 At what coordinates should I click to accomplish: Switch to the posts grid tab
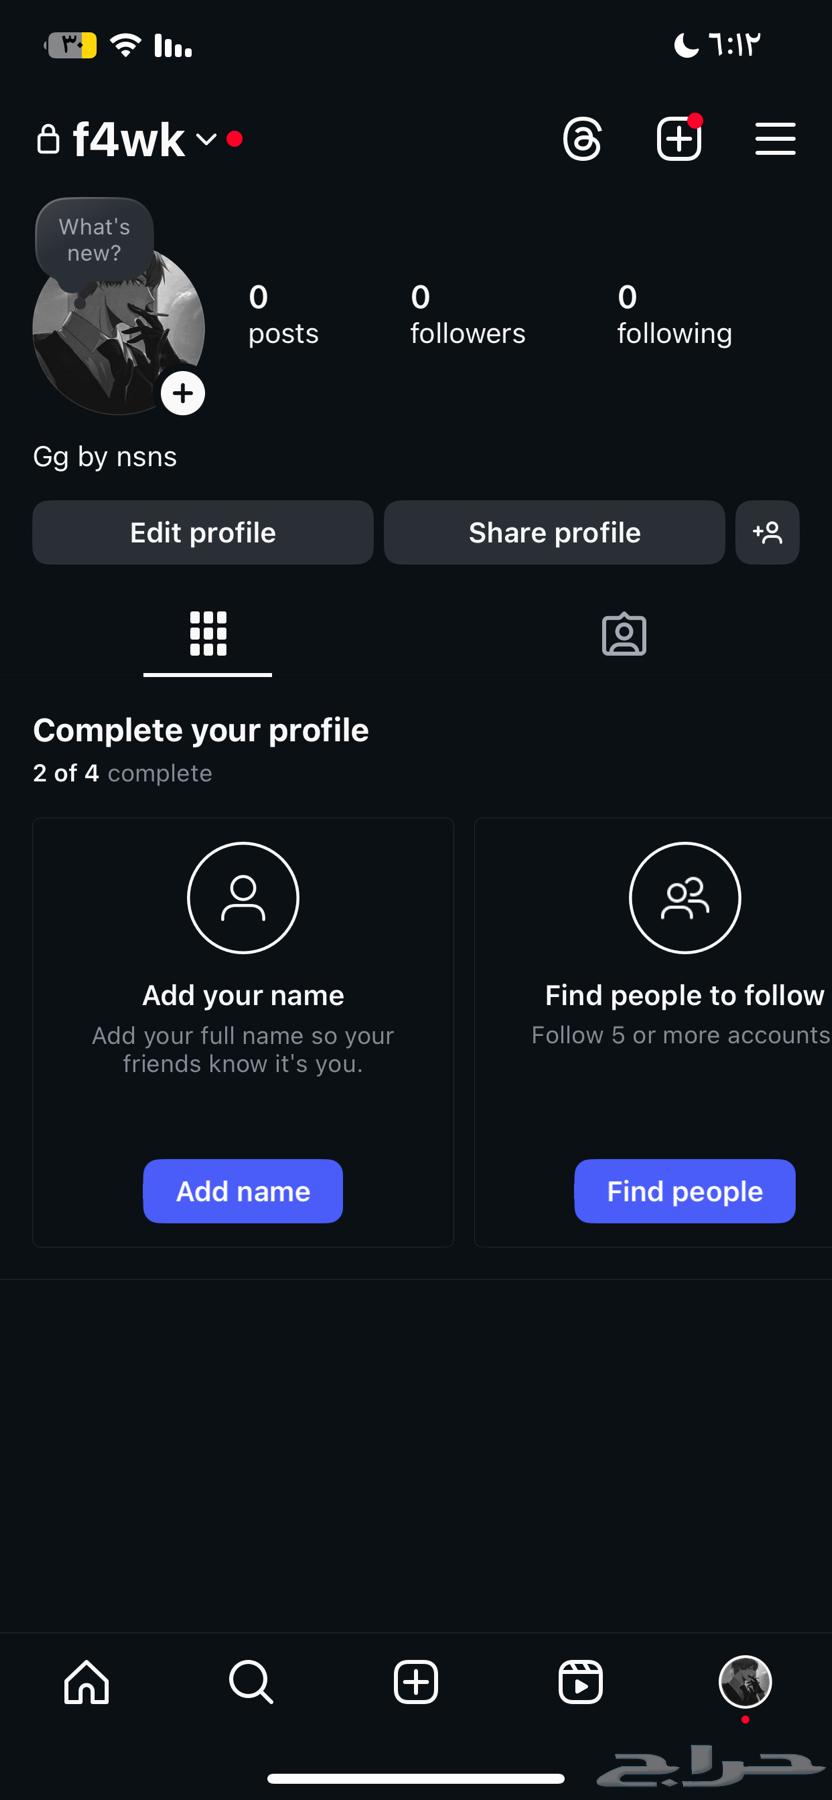point(208,634)
